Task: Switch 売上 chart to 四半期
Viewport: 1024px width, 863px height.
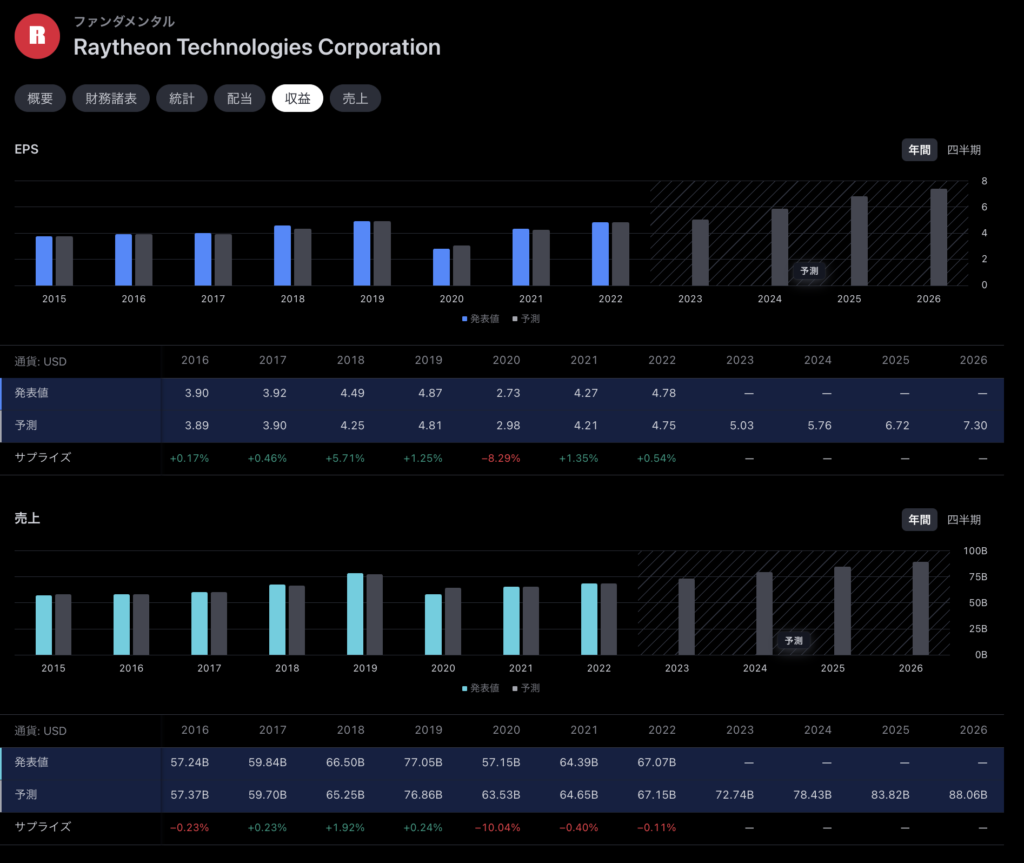Action: coord(964,519)
